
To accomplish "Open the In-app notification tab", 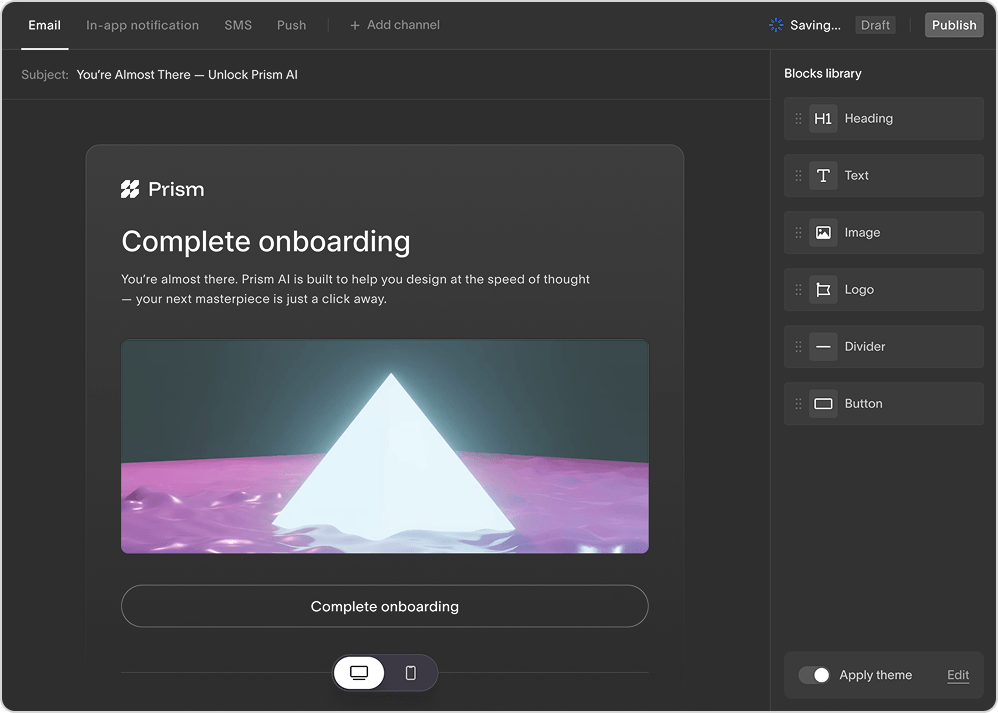I will point(142,25).
